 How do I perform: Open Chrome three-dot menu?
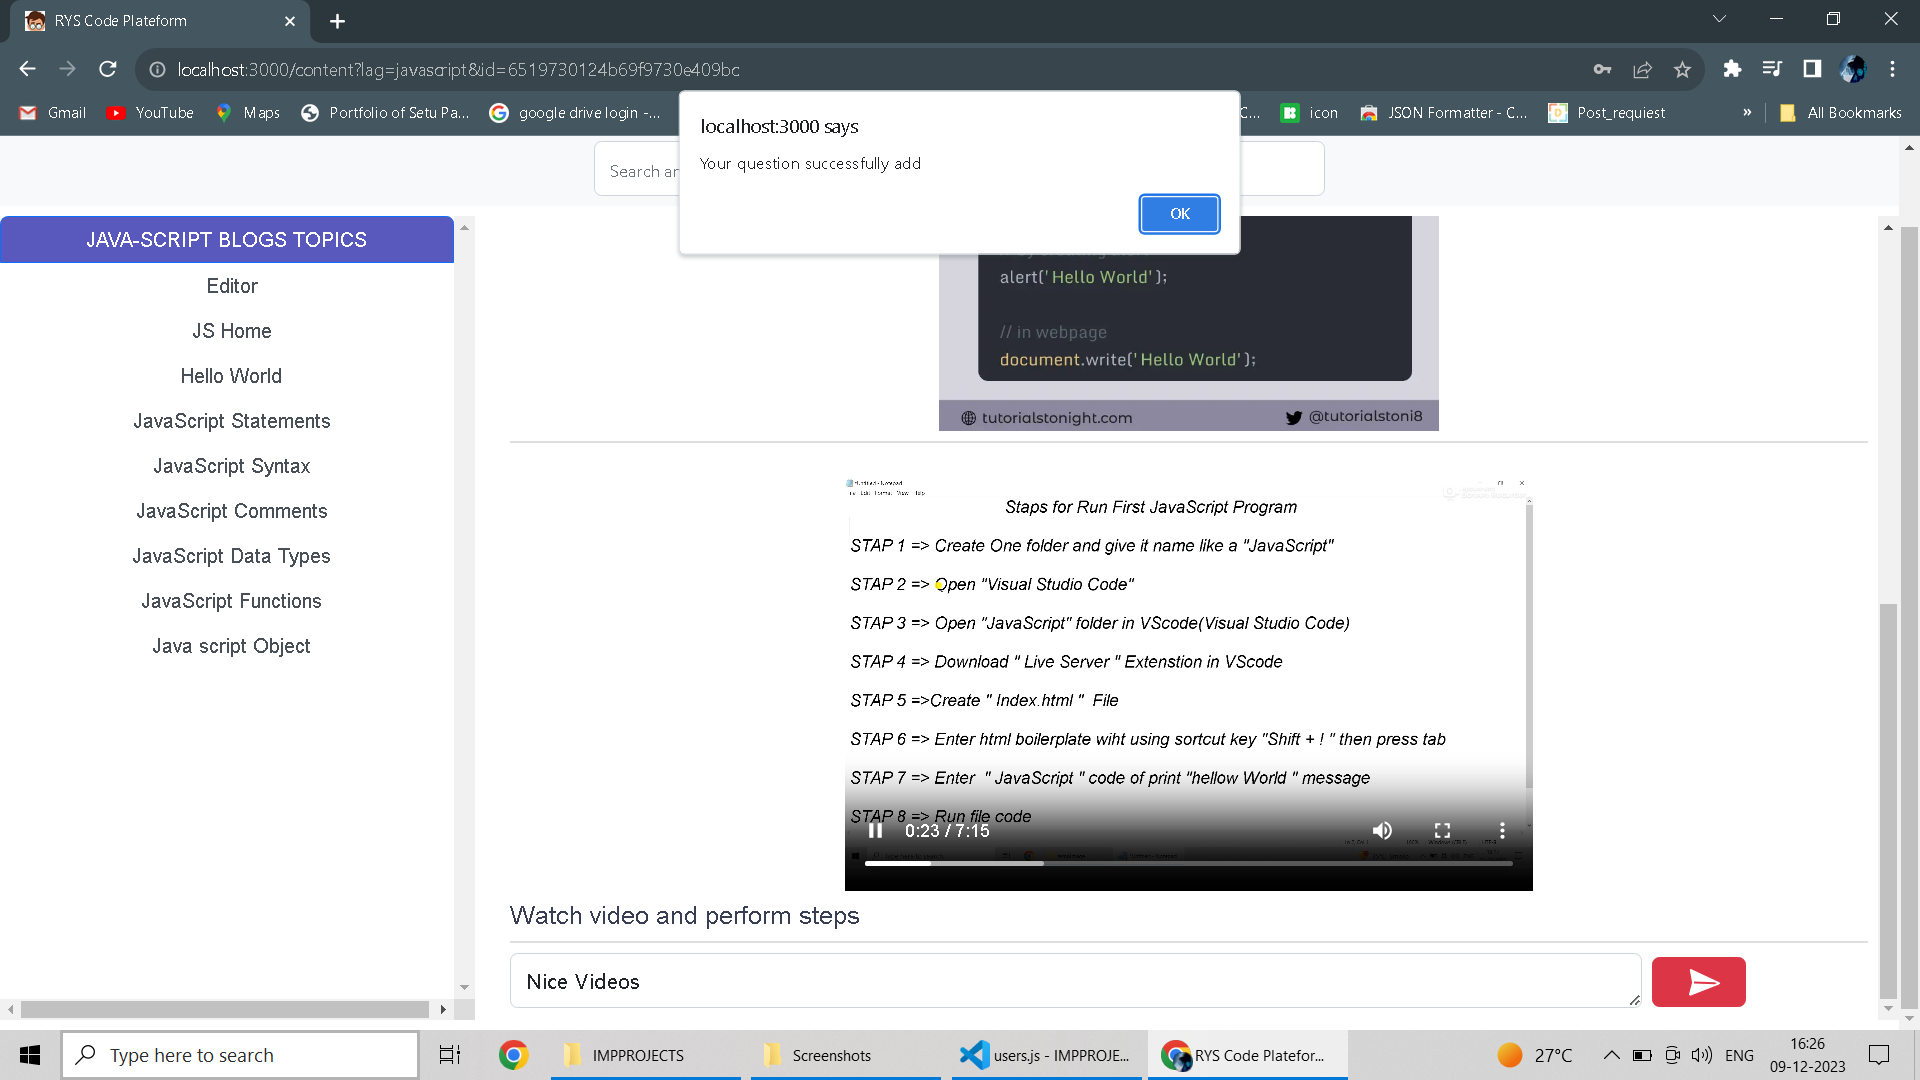(1892, 69)
